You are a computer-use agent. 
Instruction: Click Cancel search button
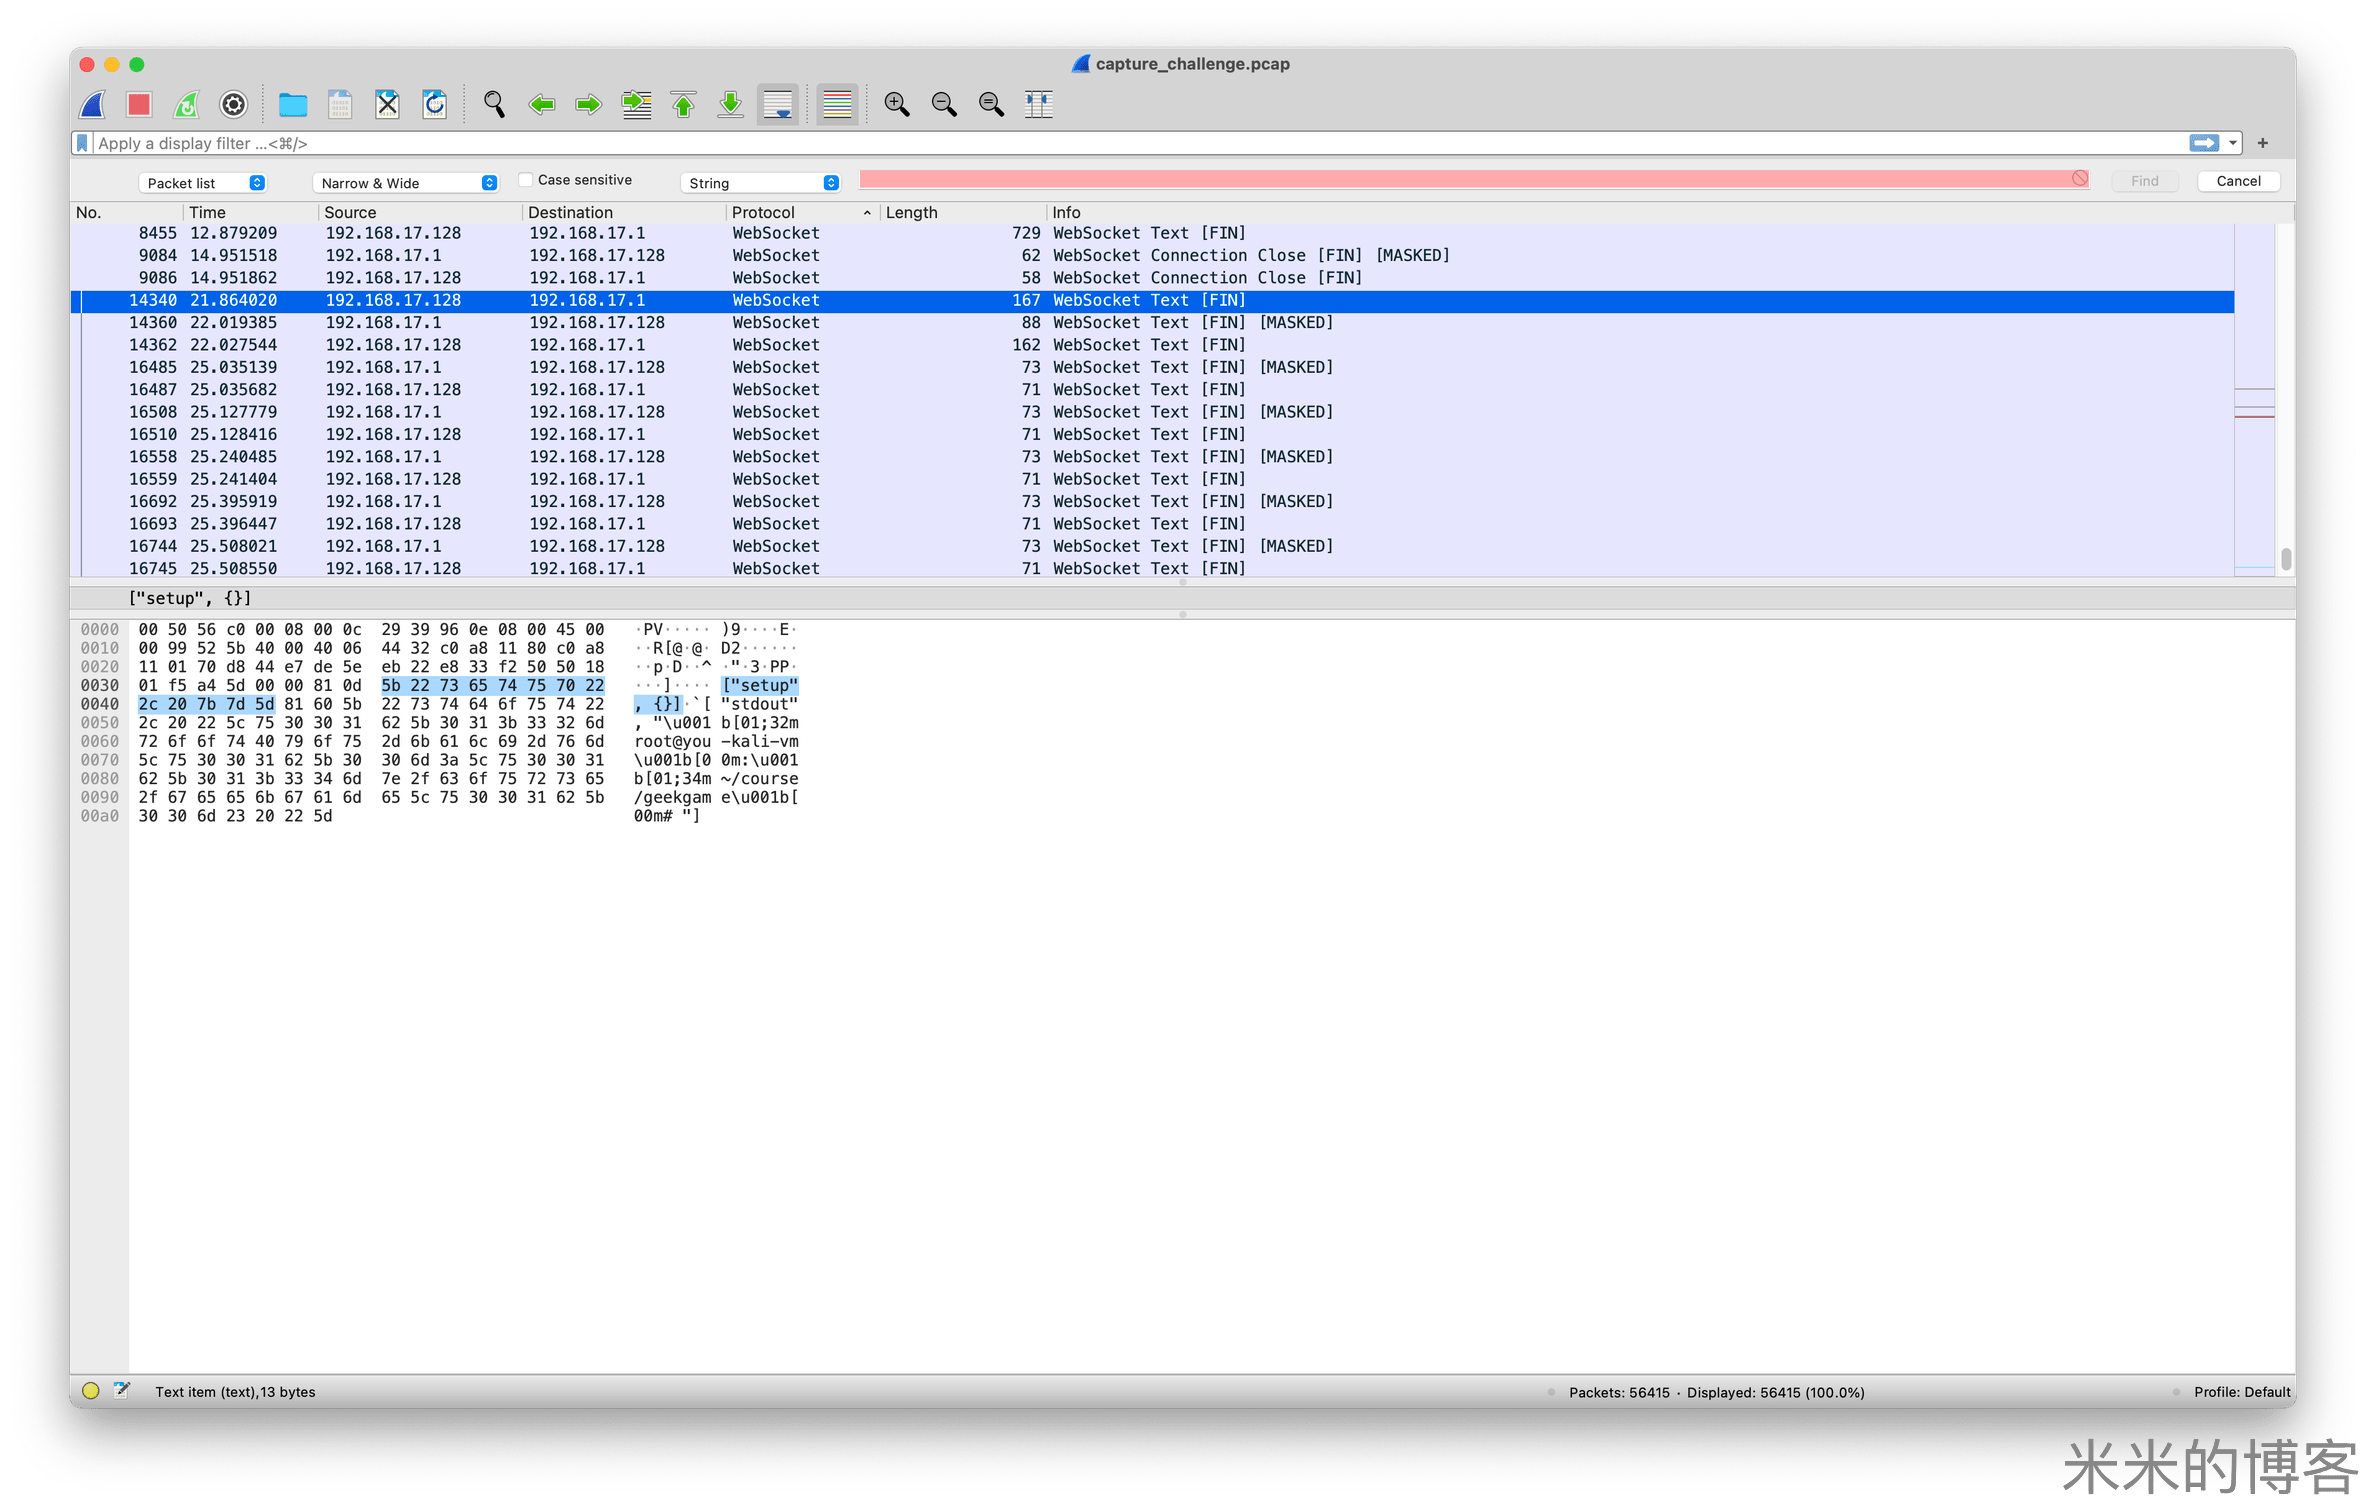[2237, 181]
